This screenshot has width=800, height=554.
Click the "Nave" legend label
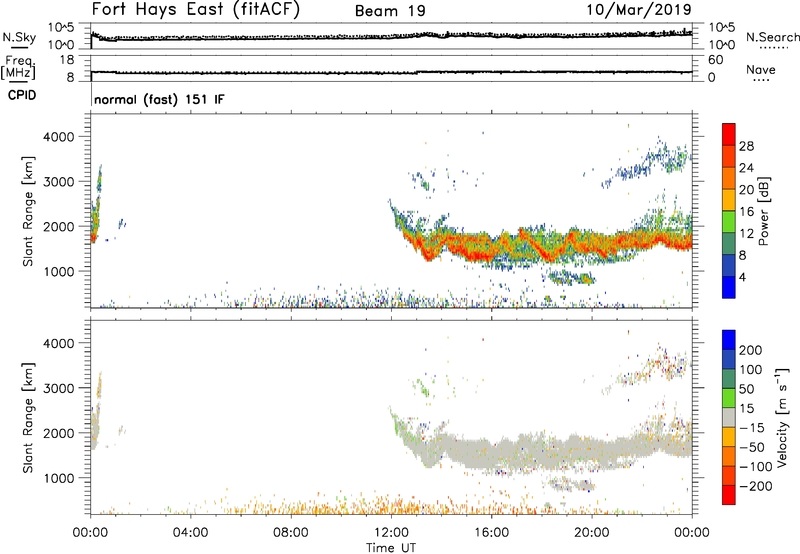pyautogui.click(x=761, y=70)
